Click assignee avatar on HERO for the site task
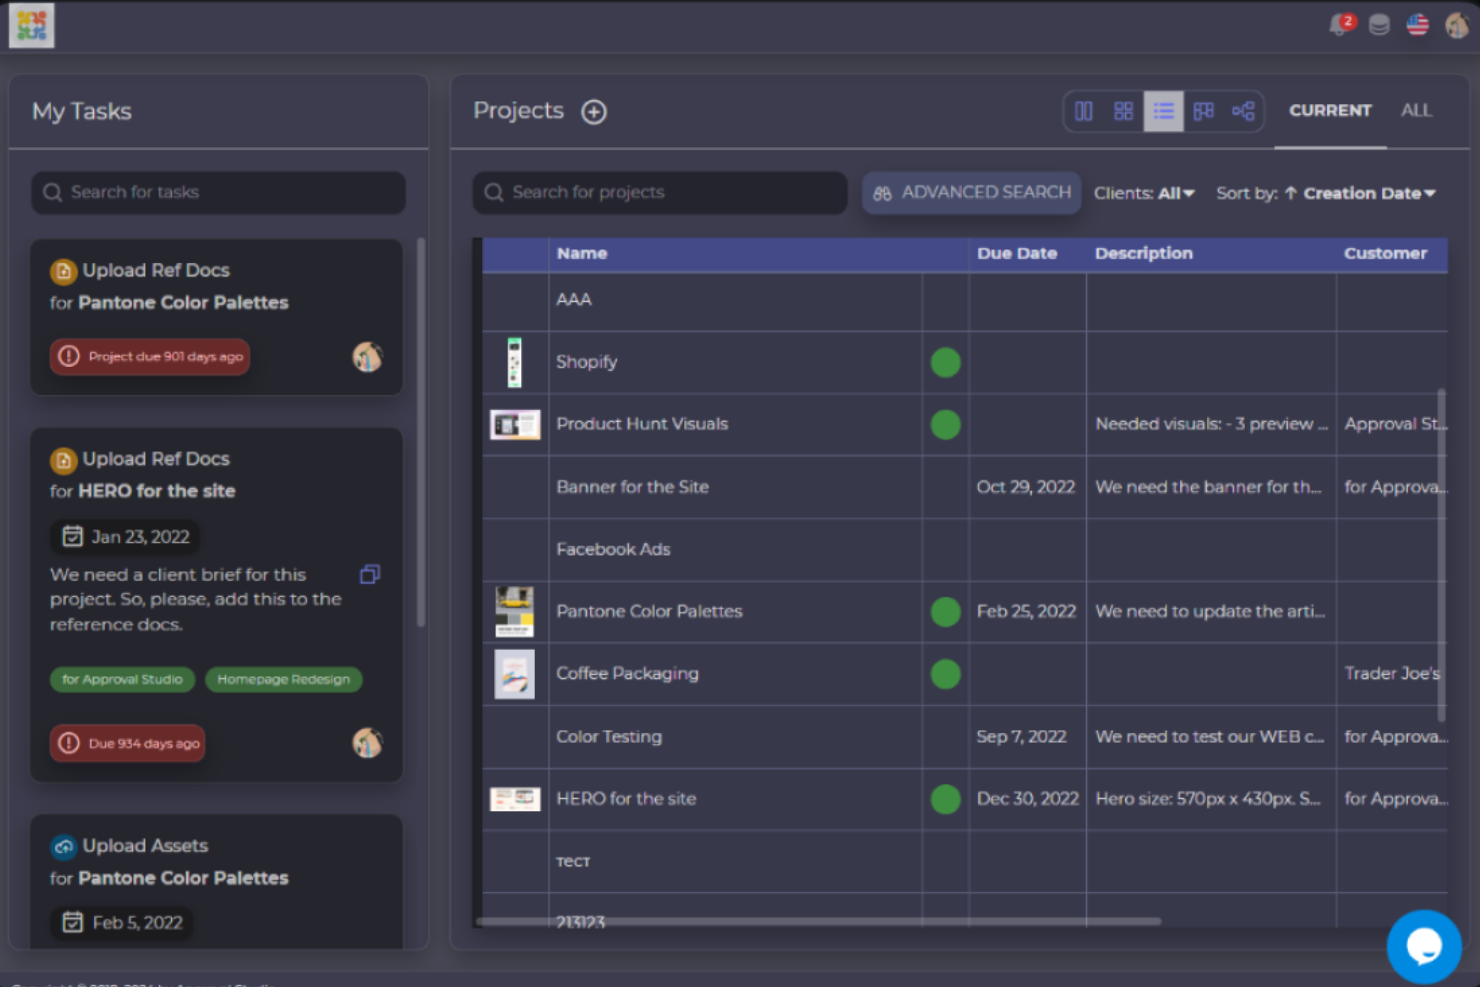The width and height of the screenshot is (1480, 987). [x=367, y=743]
